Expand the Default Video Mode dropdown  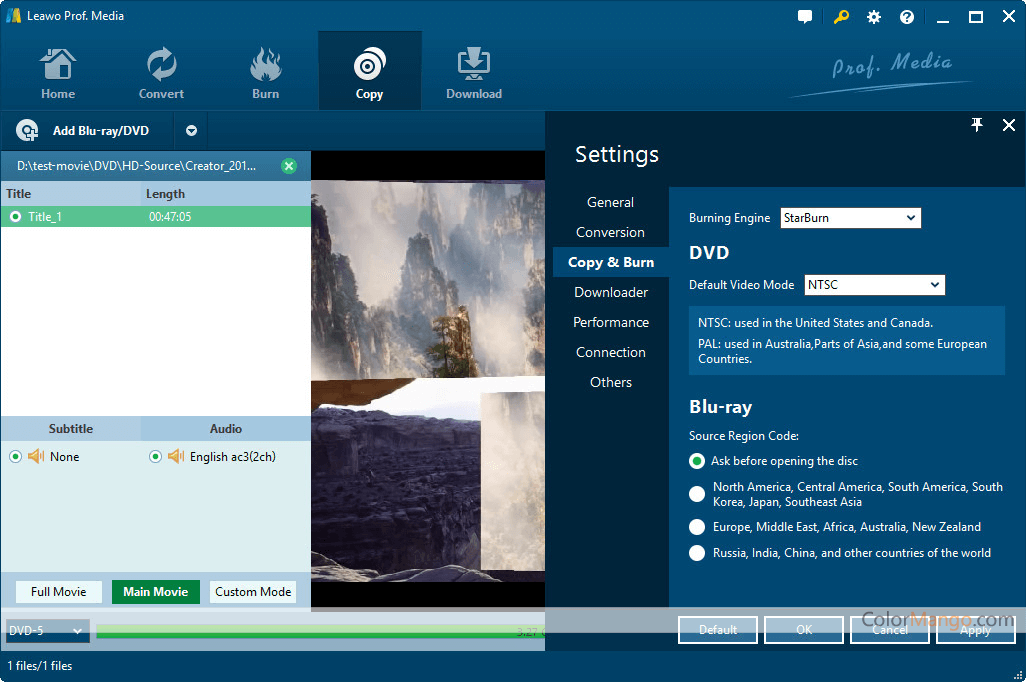[874, 285]
